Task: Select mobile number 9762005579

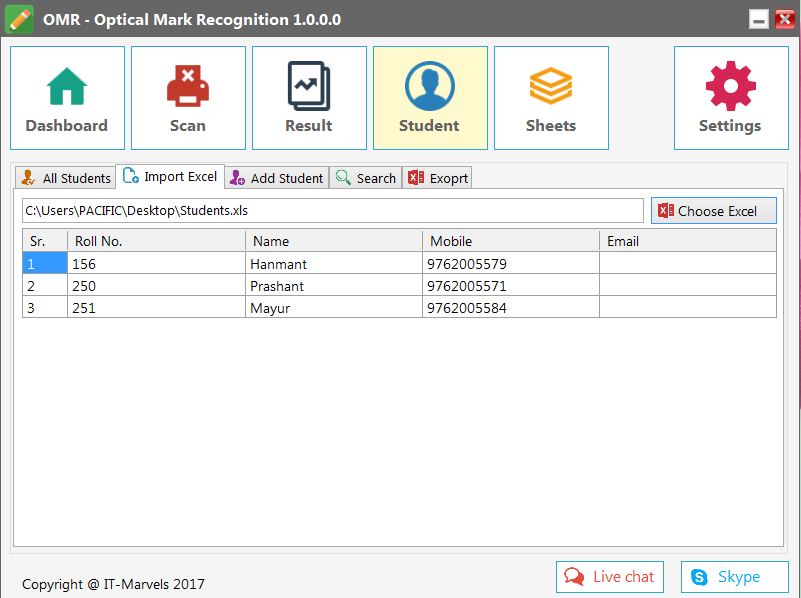Action: click(511, 263)
